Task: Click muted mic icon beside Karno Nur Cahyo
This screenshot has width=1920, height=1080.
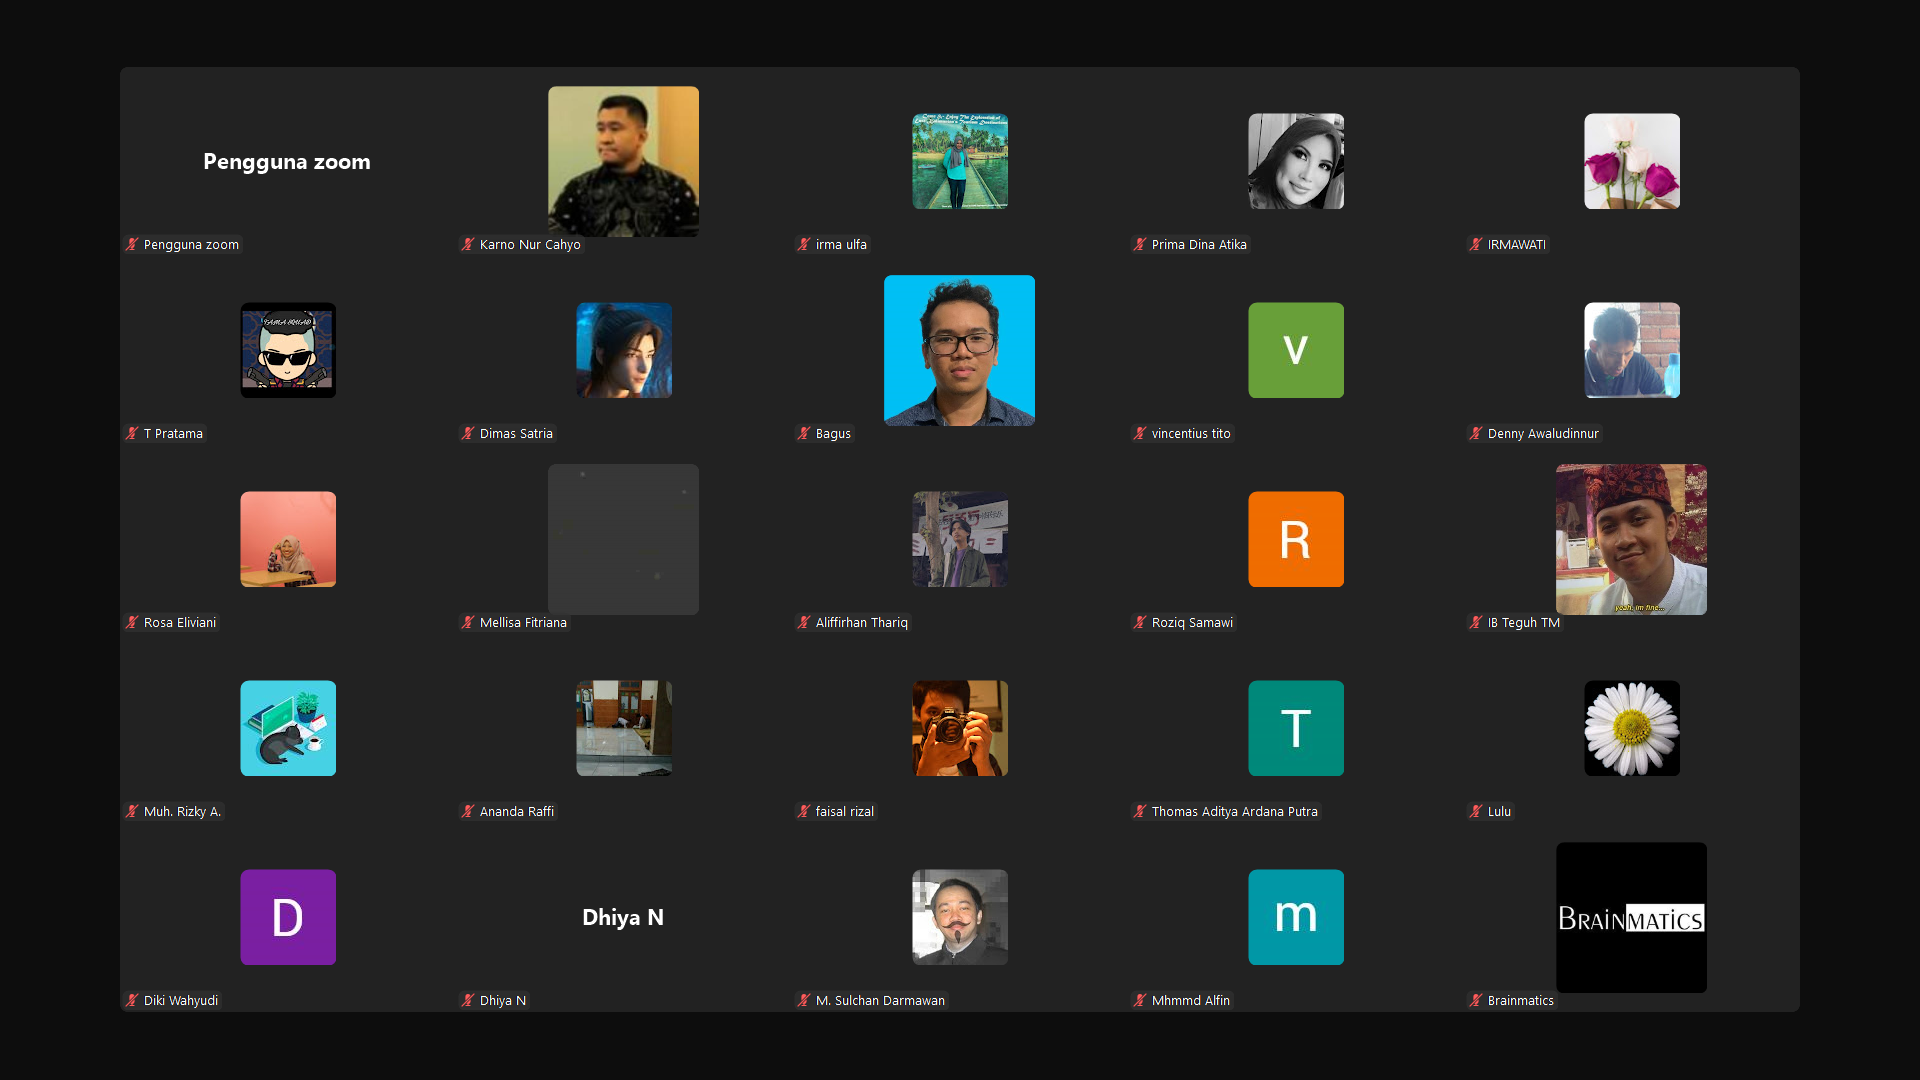Action: click(x=468, y=244)
